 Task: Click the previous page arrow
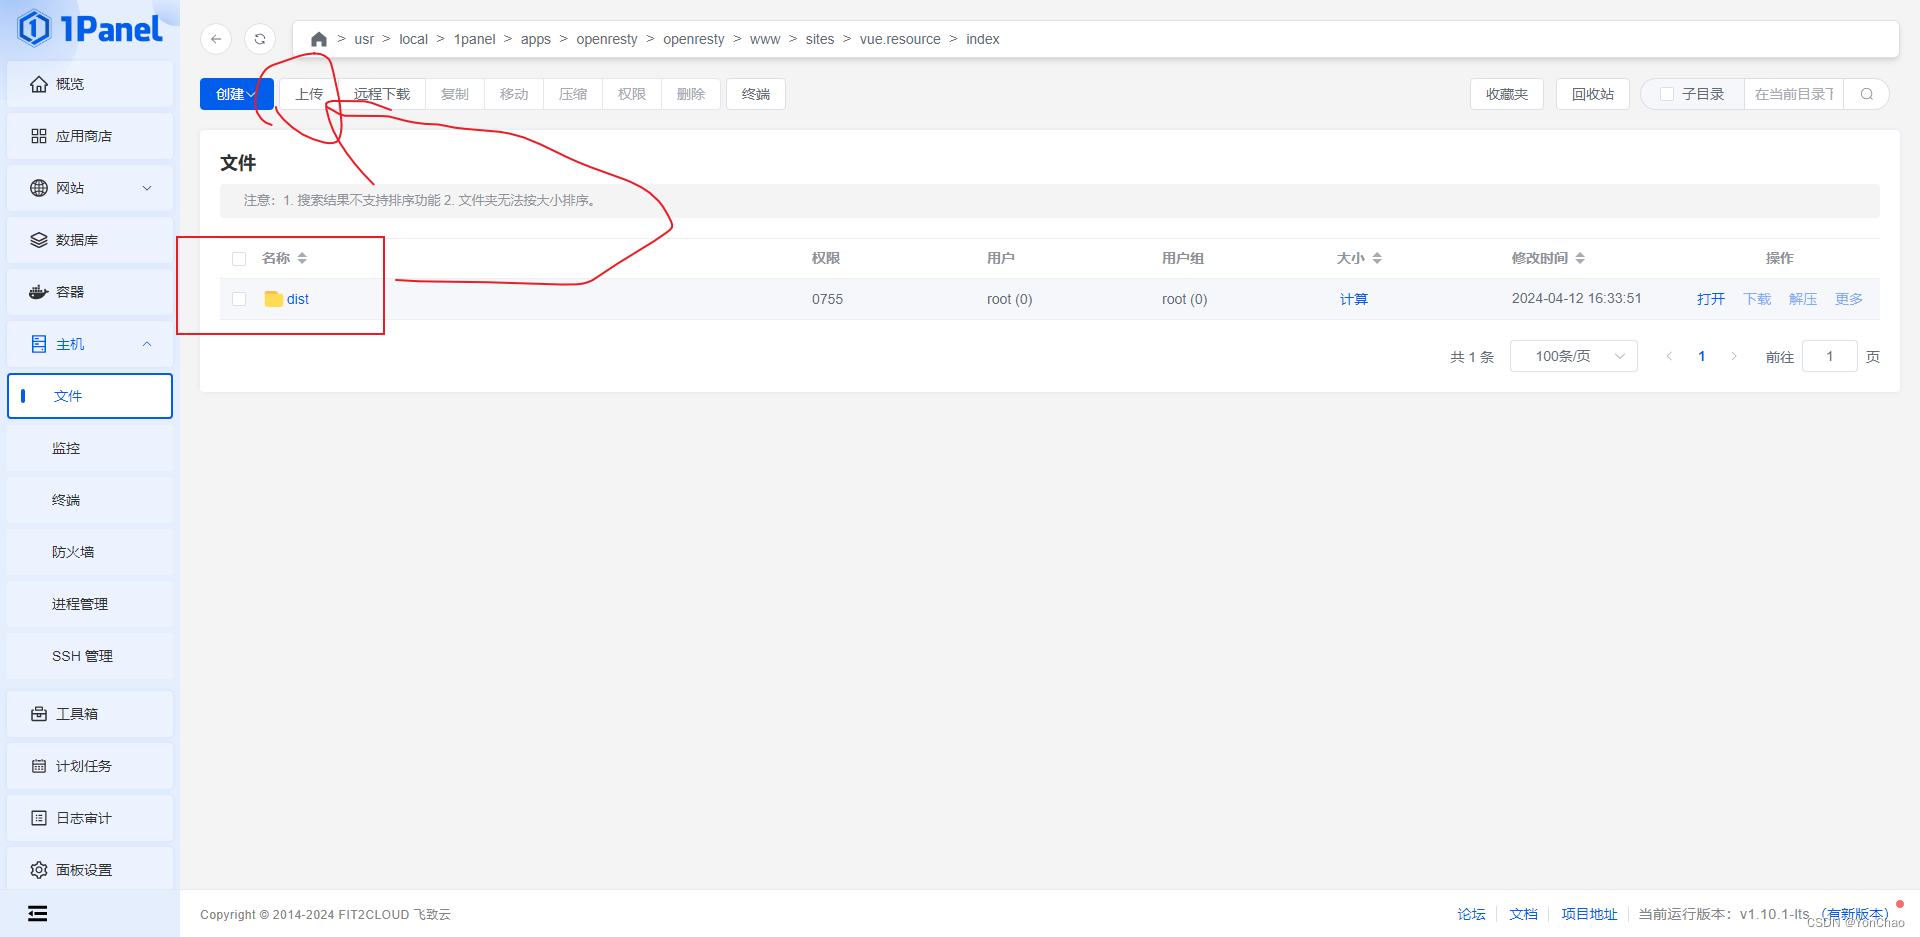tap(1669, 356)
